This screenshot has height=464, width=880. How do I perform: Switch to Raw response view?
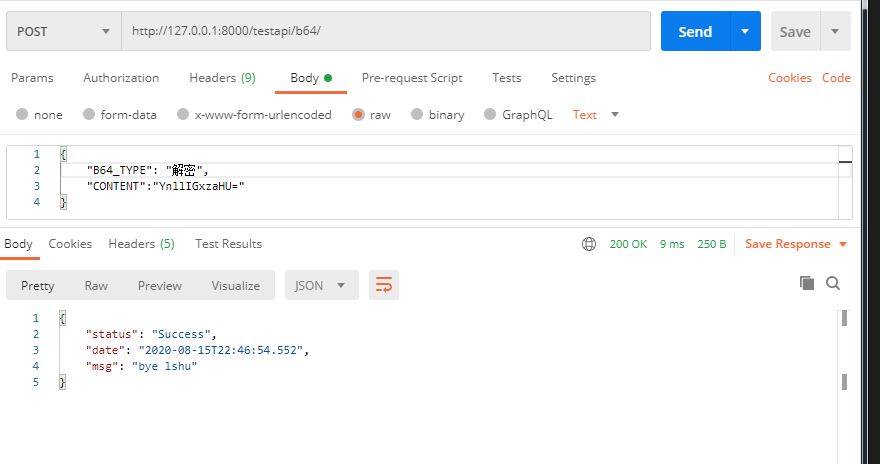(96, 286)
